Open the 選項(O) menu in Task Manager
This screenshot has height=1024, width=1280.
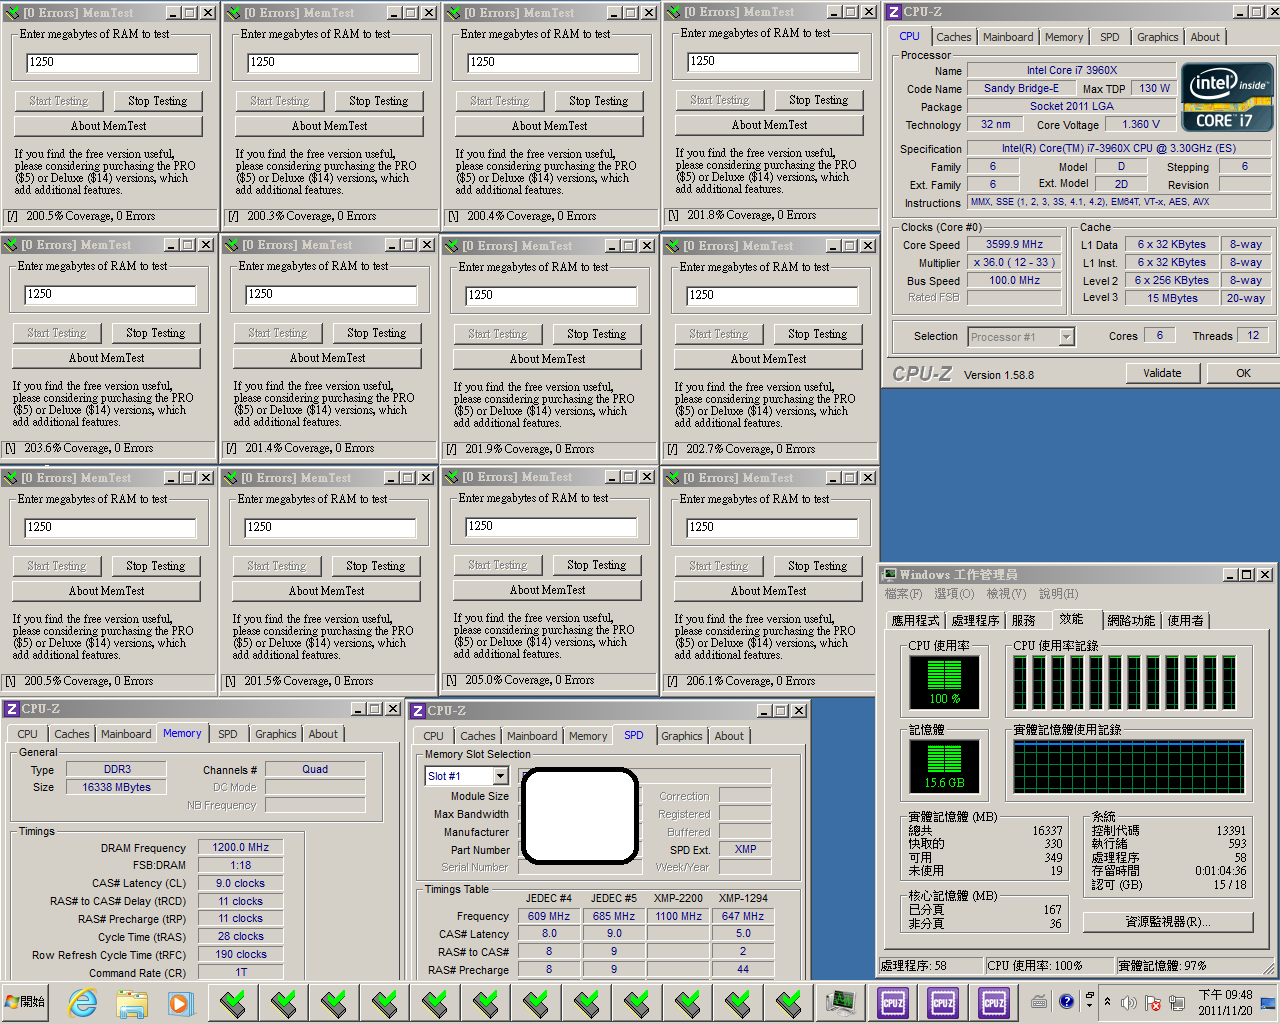(954, 594)
